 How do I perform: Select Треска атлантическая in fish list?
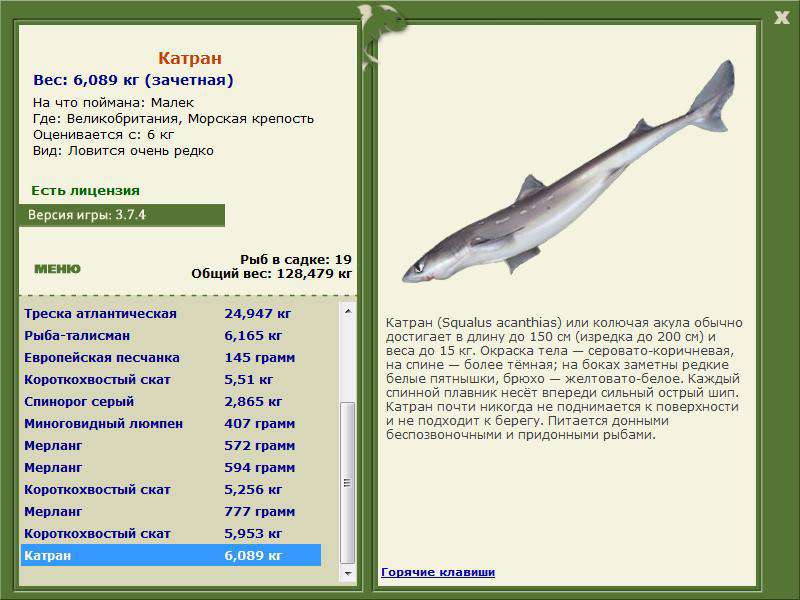coord(171,313)
